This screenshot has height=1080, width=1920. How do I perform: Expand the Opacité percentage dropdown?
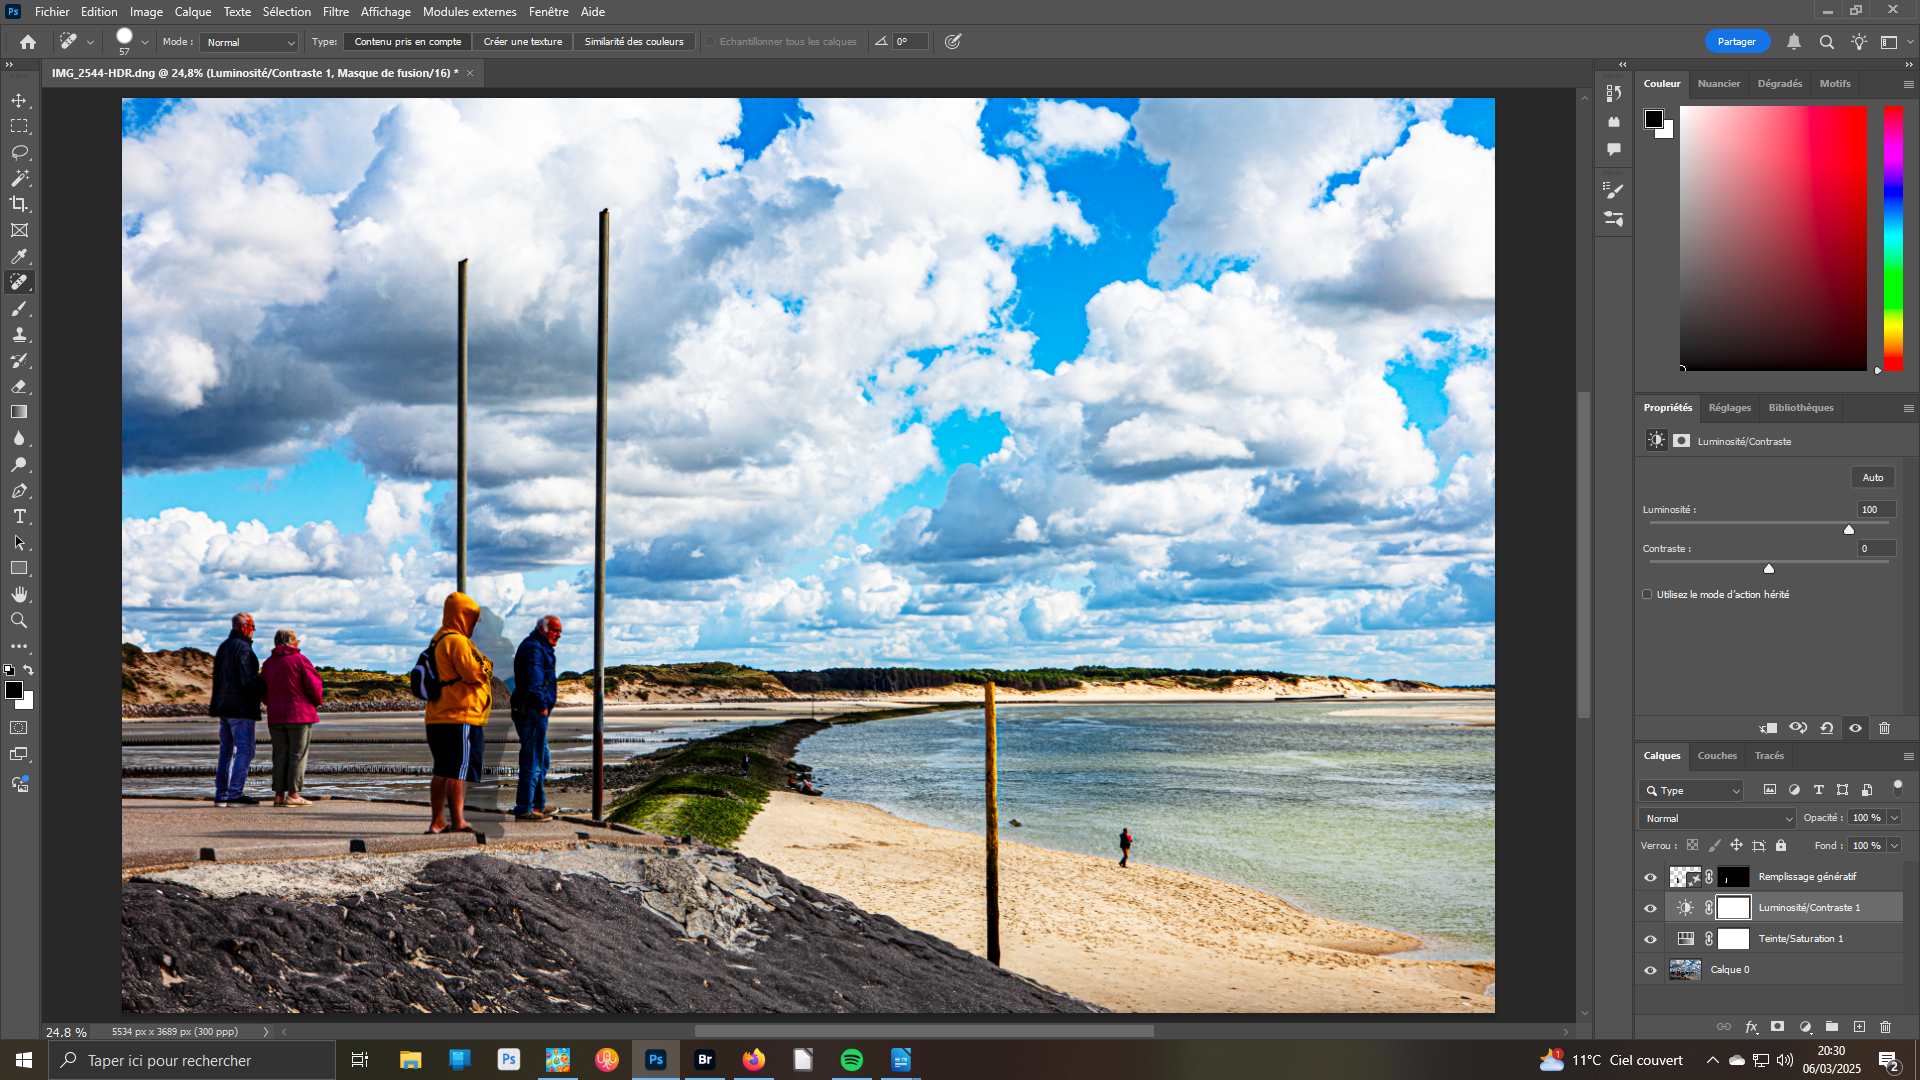(1894, 818)
